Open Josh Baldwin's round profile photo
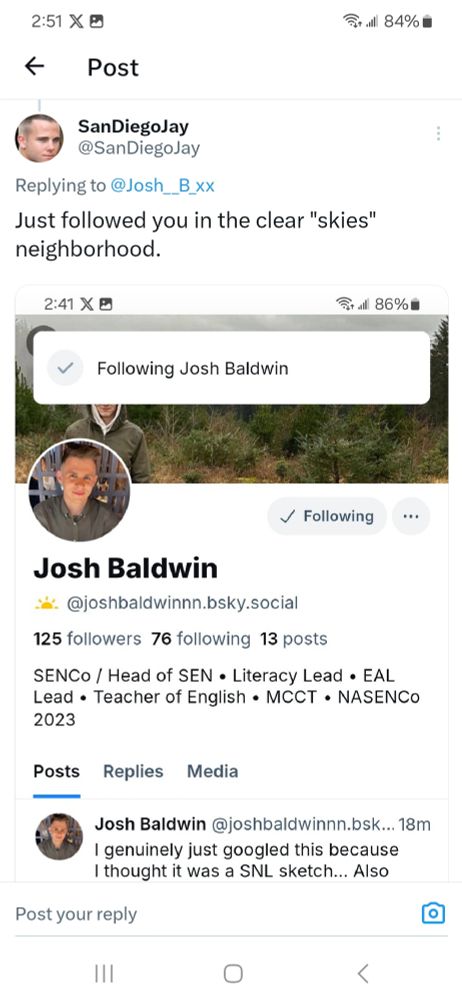This screenshot has width=462, height=1000. pos(79,490)
